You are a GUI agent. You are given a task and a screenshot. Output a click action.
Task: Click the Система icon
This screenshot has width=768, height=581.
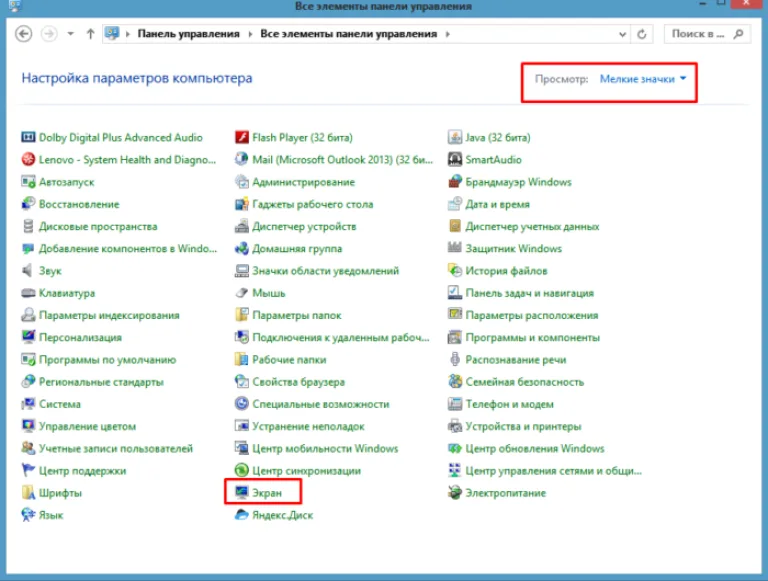[28, 404]
